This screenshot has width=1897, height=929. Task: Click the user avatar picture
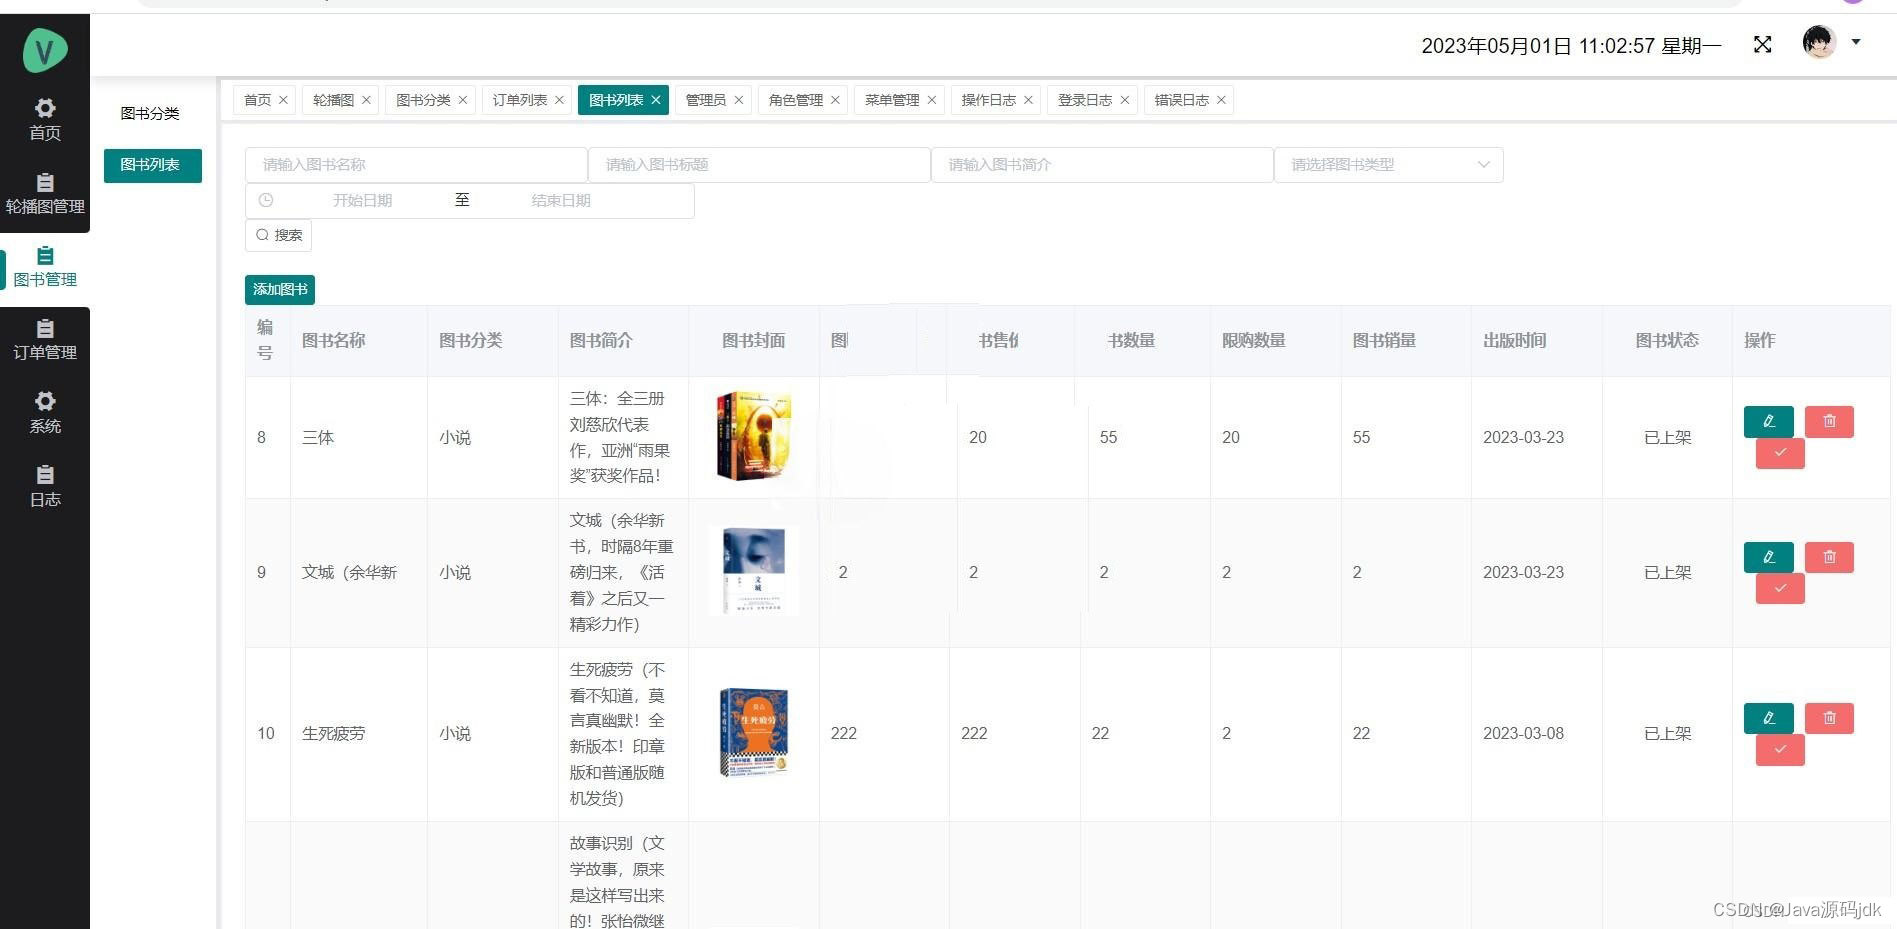coord(1819,42)
